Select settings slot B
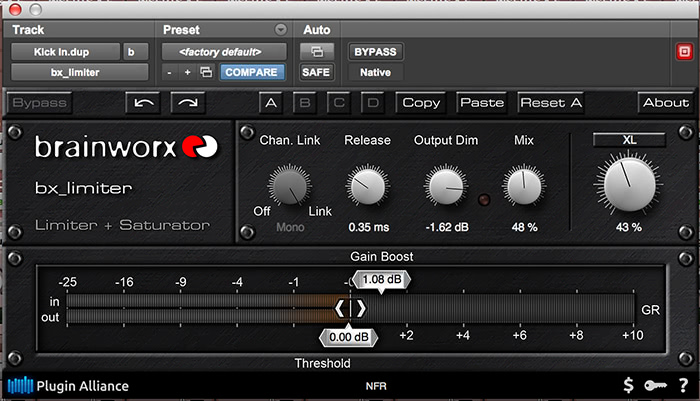The height and width of the screenshot is (401, 700). point(305,103)
